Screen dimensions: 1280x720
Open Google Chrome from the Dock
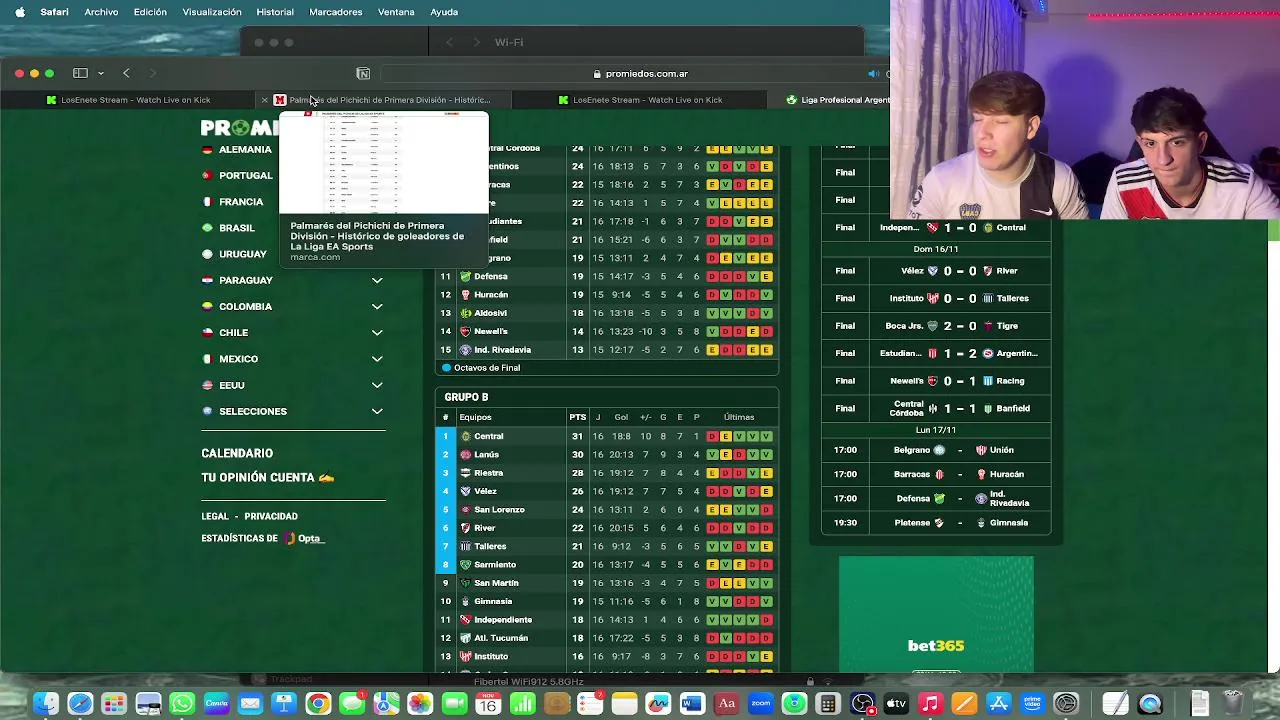(x=318, y=704)
